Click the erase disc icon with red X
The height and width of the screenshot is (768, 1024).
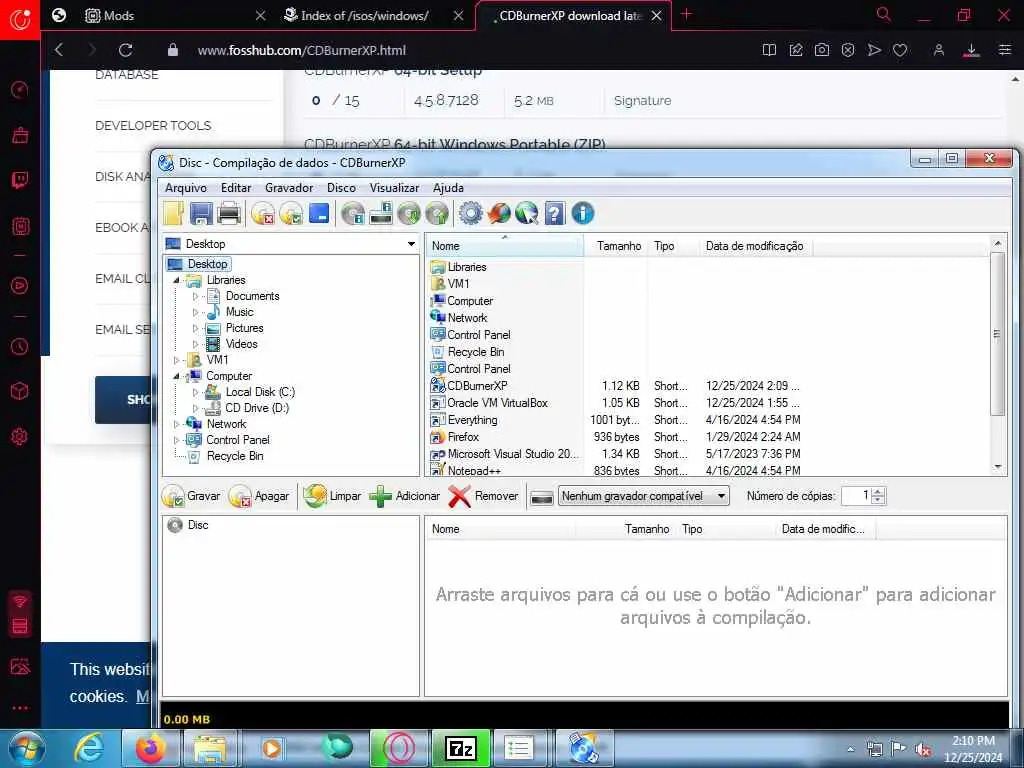click(263, 214)
